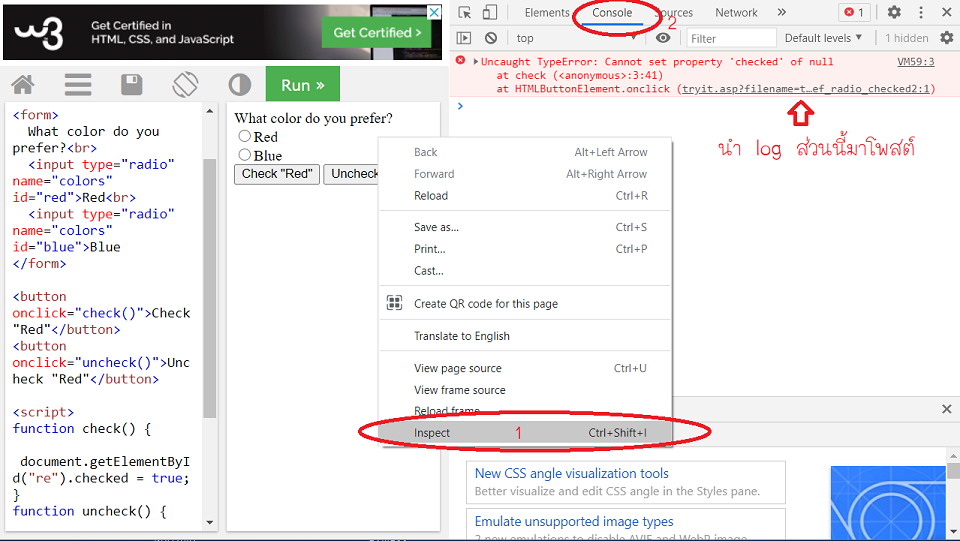Toggle the live expression eye icon
The width and height of the screenshot is (960, 541).
click(x=663, y=38)
